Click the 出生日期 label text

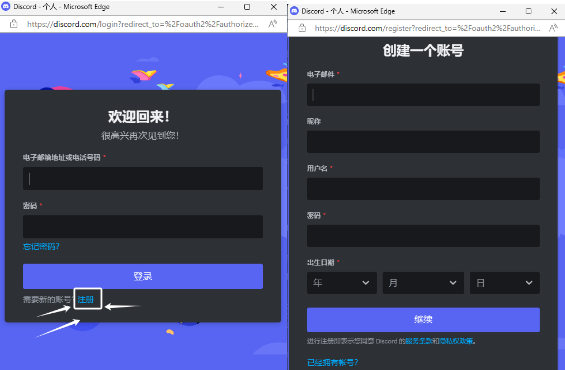[321, 262]
